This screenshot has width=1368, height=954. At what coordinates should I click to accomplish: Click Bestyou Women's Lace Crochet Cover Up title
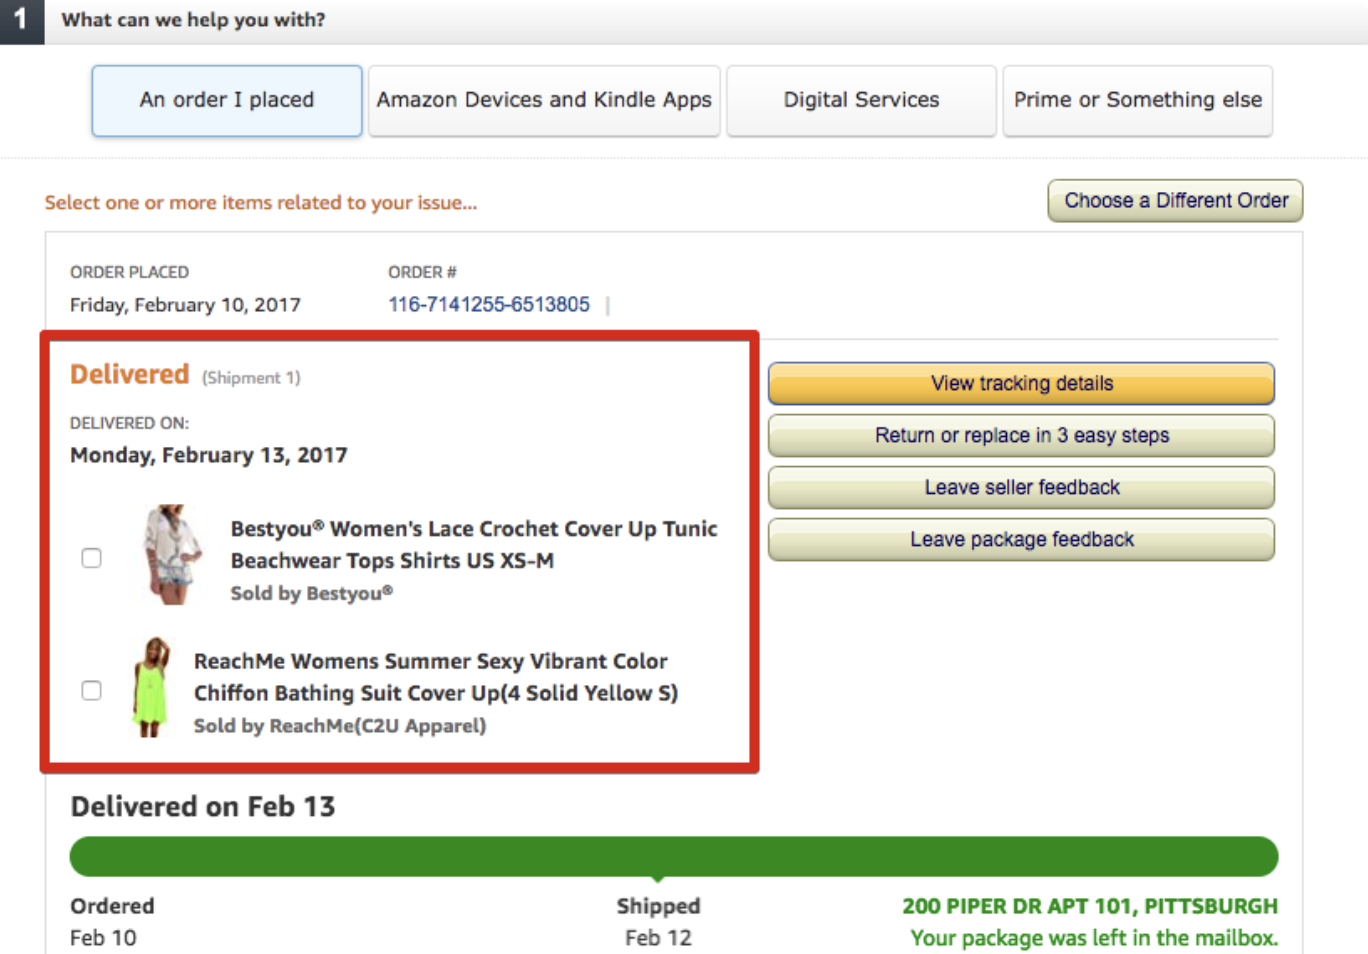[474, 544]
